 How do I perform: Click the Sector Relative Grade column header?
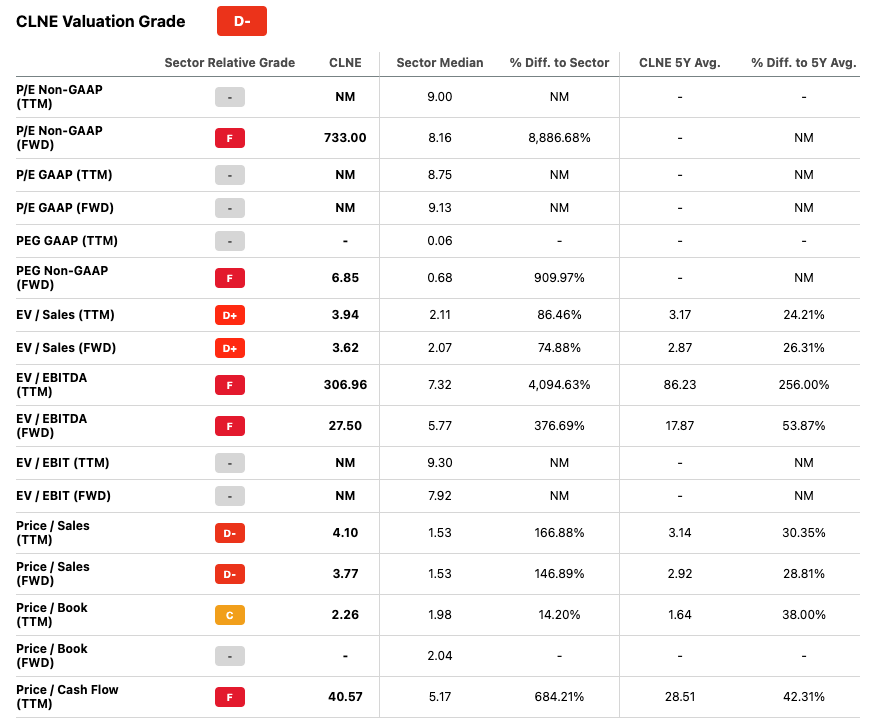[229, 63]
